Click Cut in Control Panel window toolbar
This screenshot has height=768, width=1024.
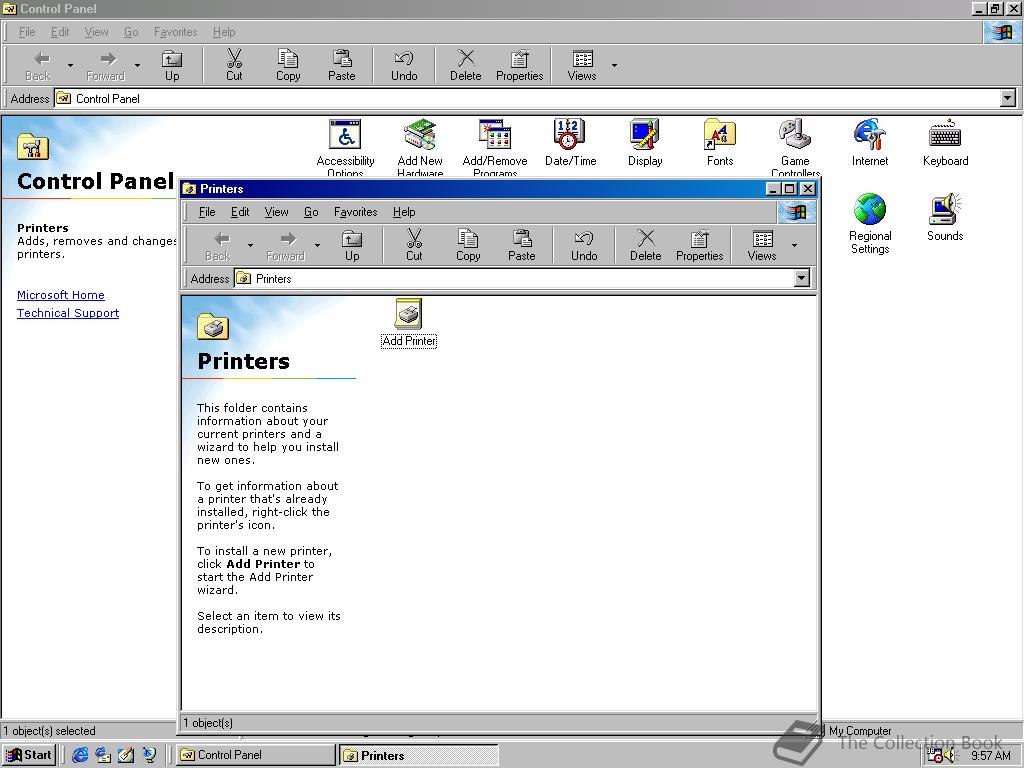pos(234,66)
